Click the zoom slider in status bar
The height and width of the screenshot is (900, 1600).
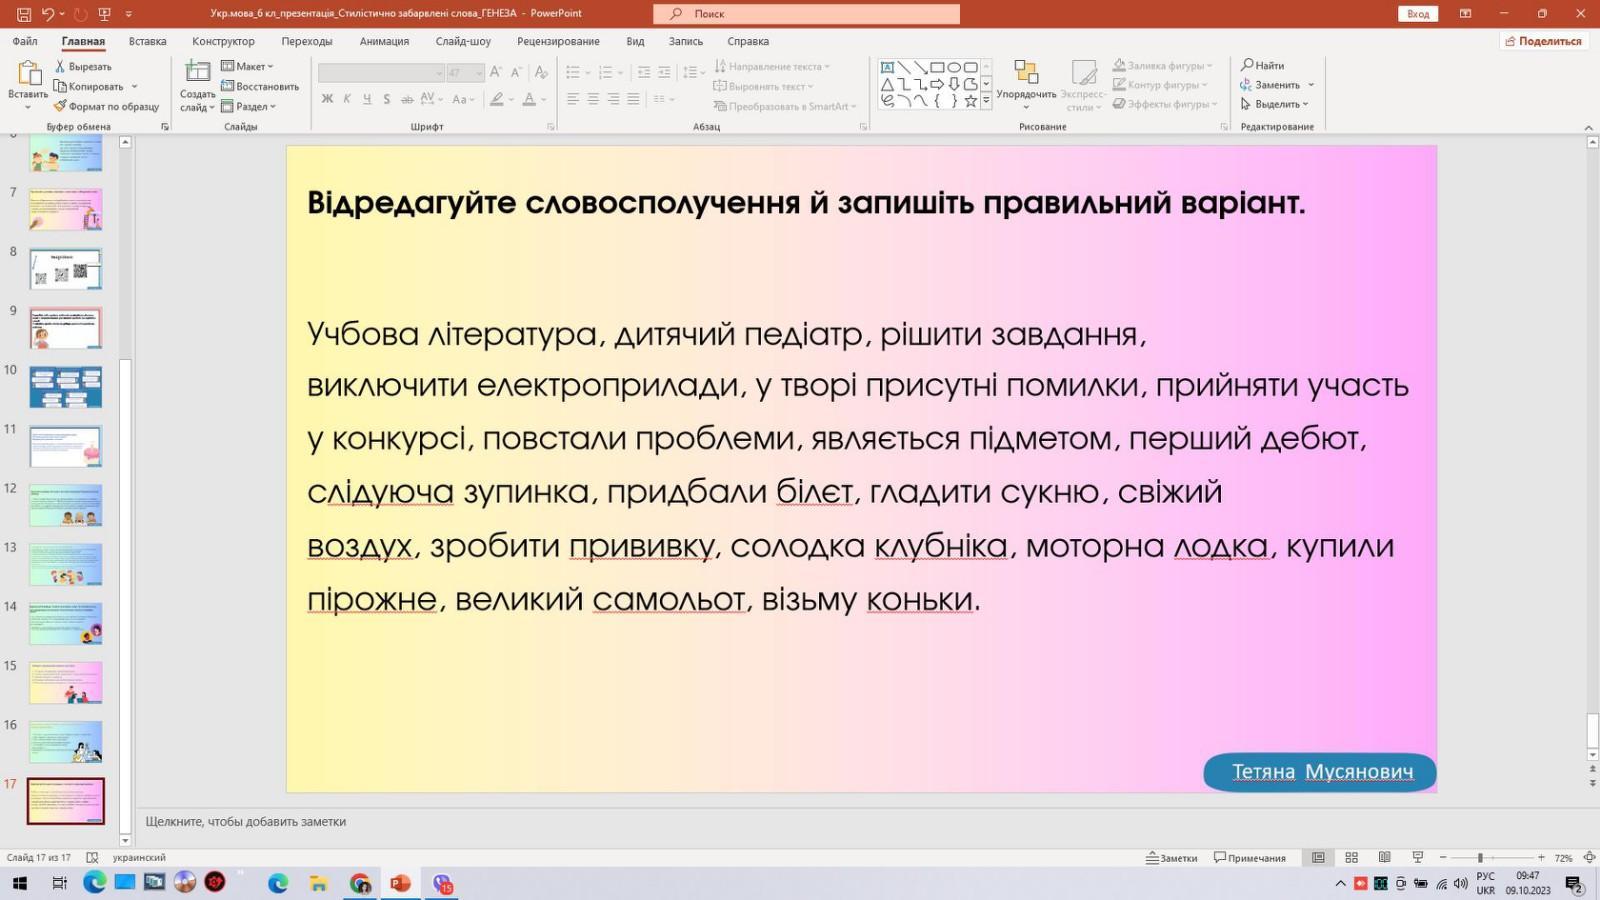coord(1480,858)
